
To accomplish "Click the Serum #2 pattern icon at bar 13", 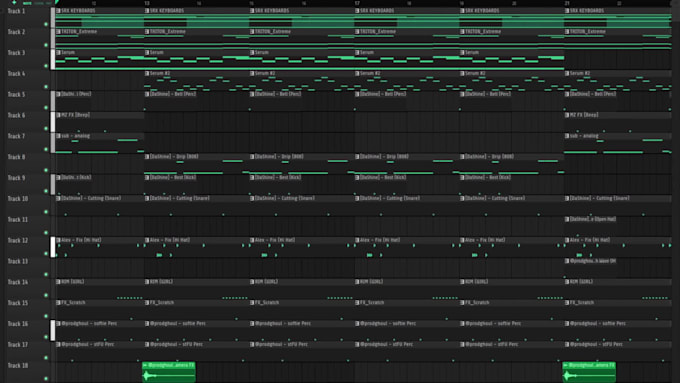I will pos(147,73).
